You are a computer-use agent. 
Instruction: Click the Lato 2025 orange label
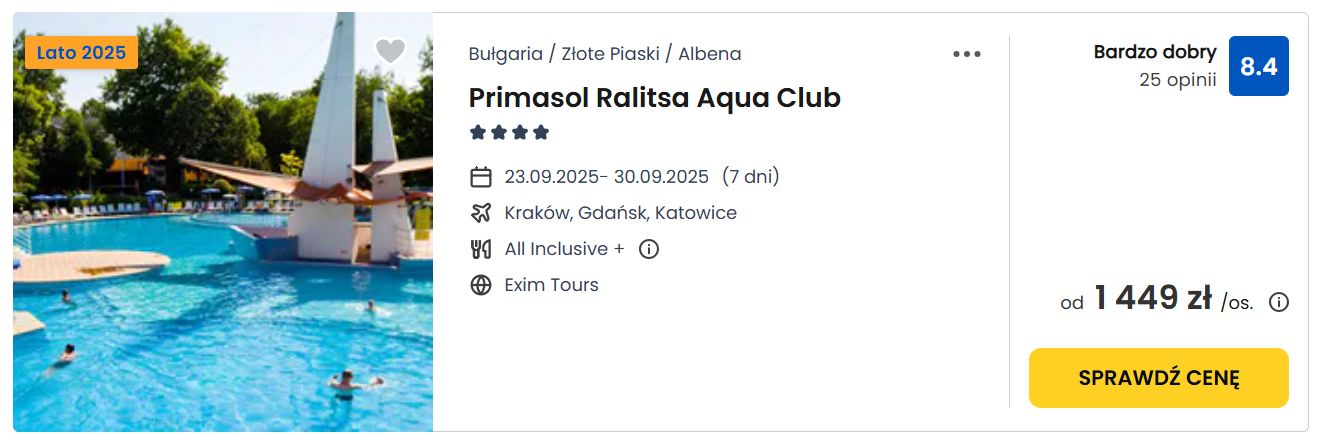pyautogui.click(x=82, y=53)
